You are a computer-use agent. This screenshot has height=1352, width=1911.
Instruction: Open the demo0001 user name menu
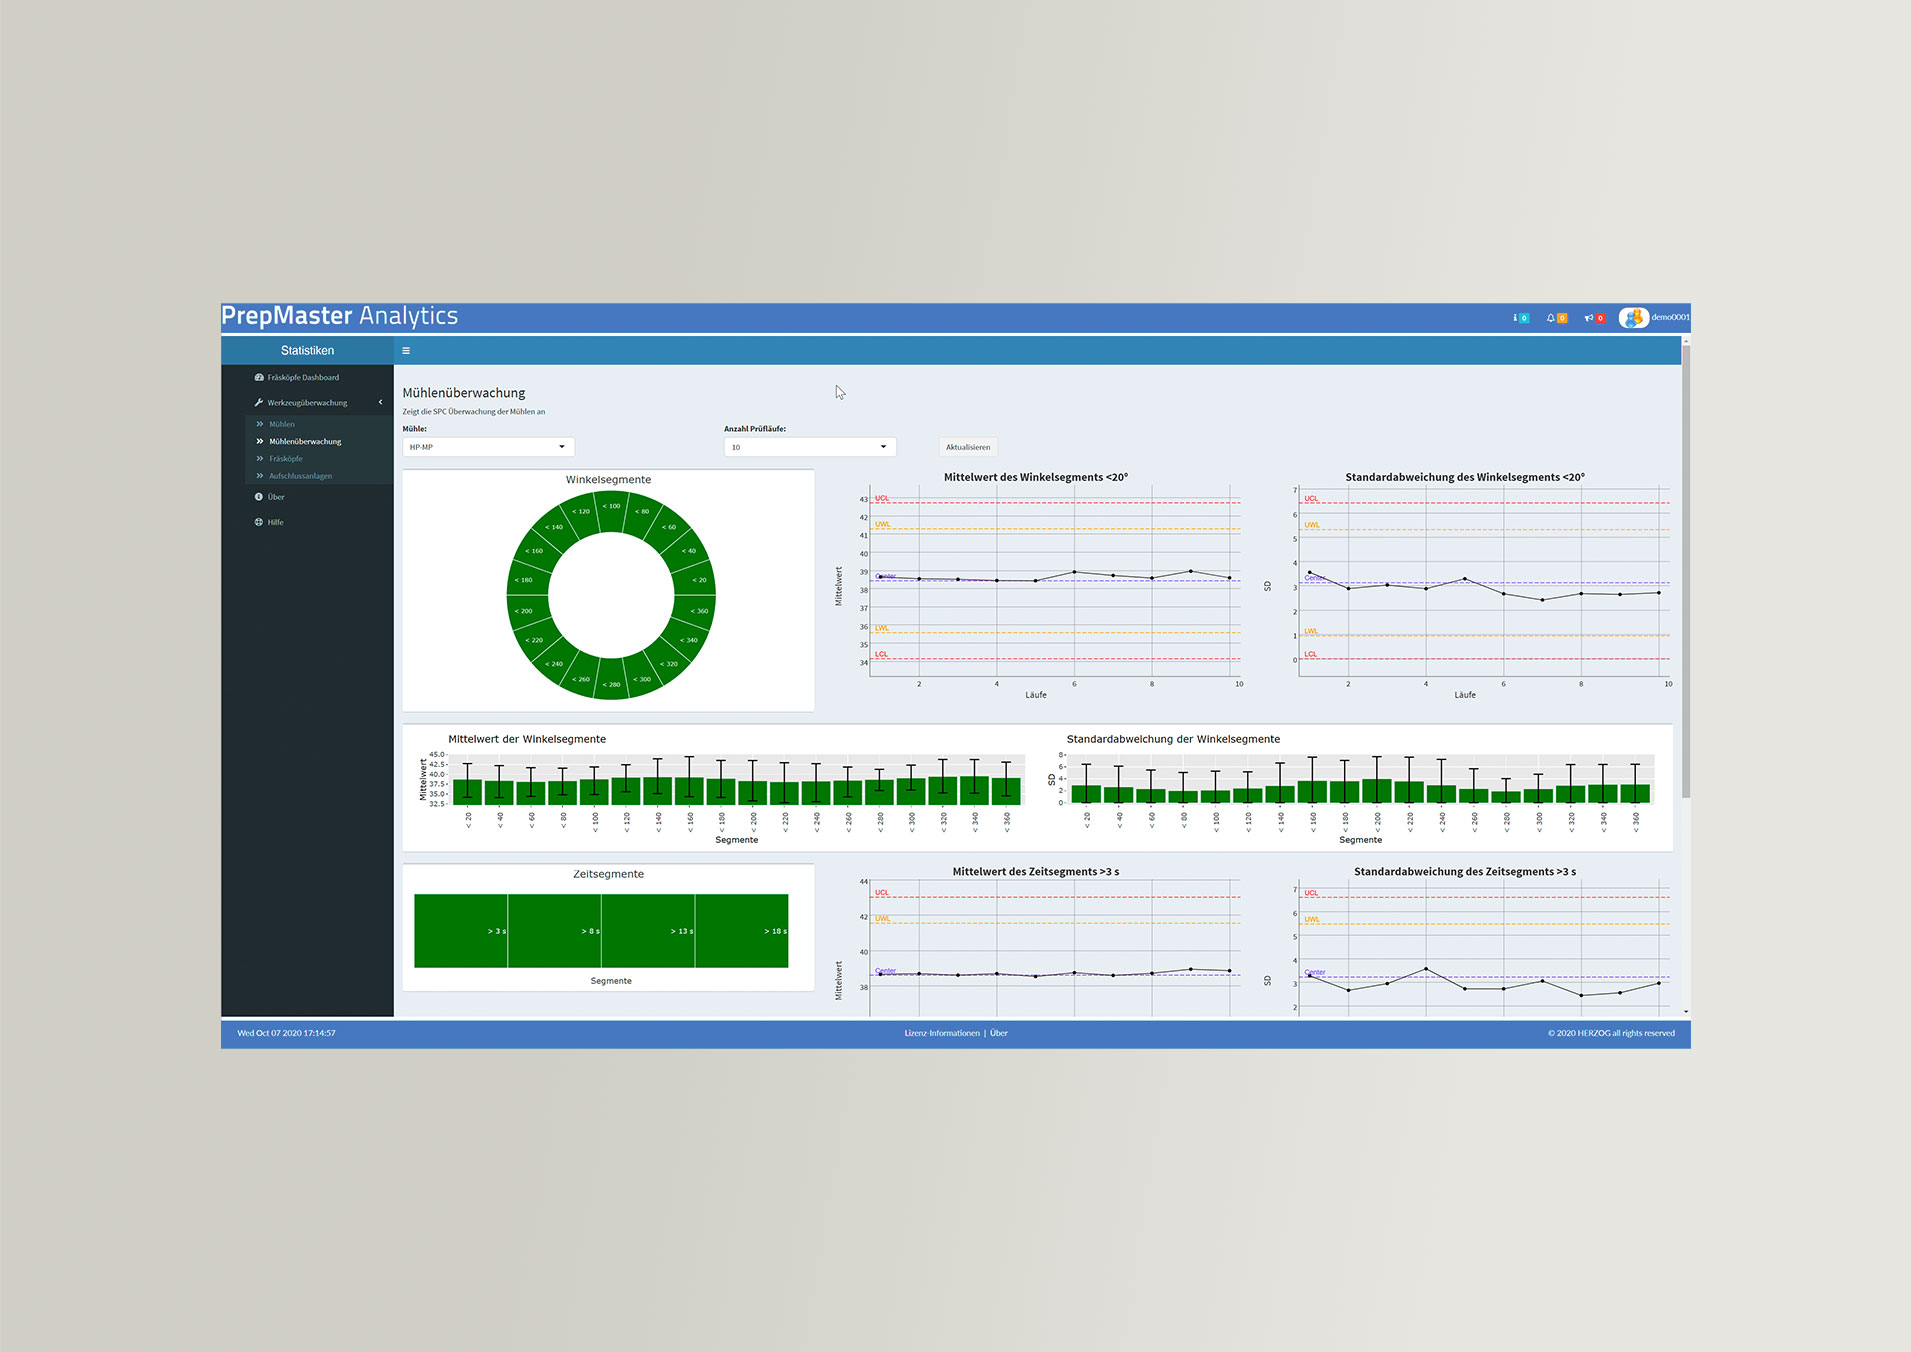point(1670,317)
